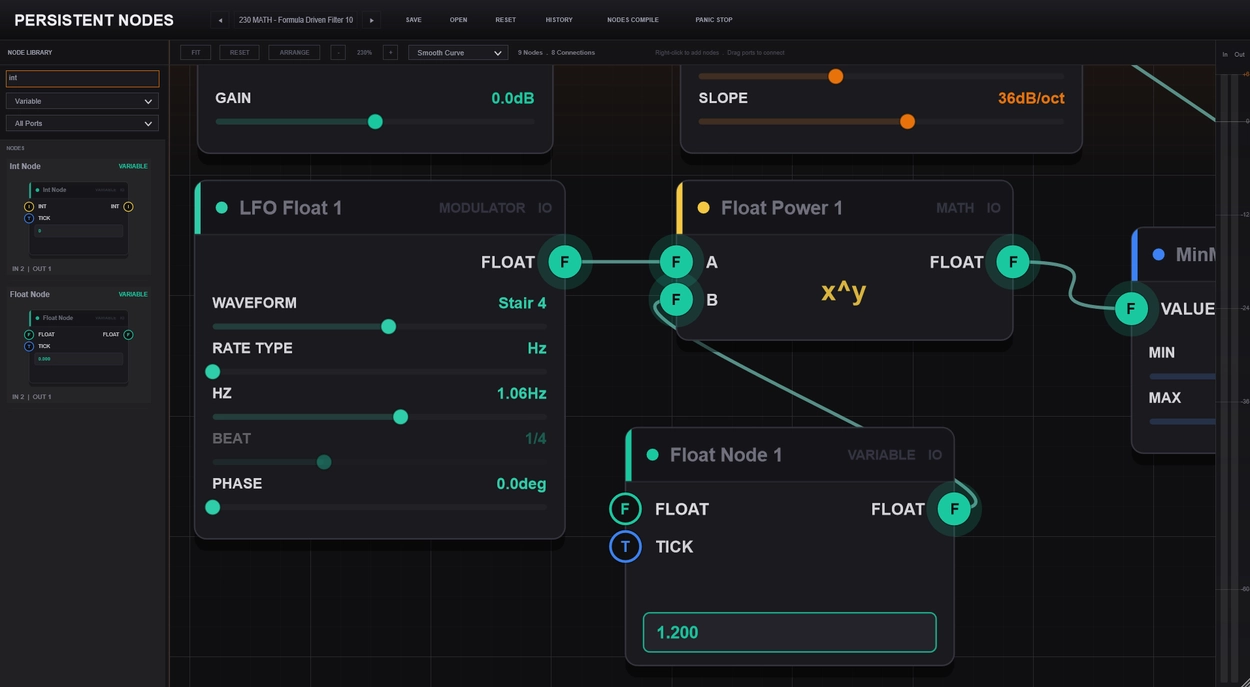
Task: Click Float Node 1 TICK input port
Action: click(x=625, y=546)
